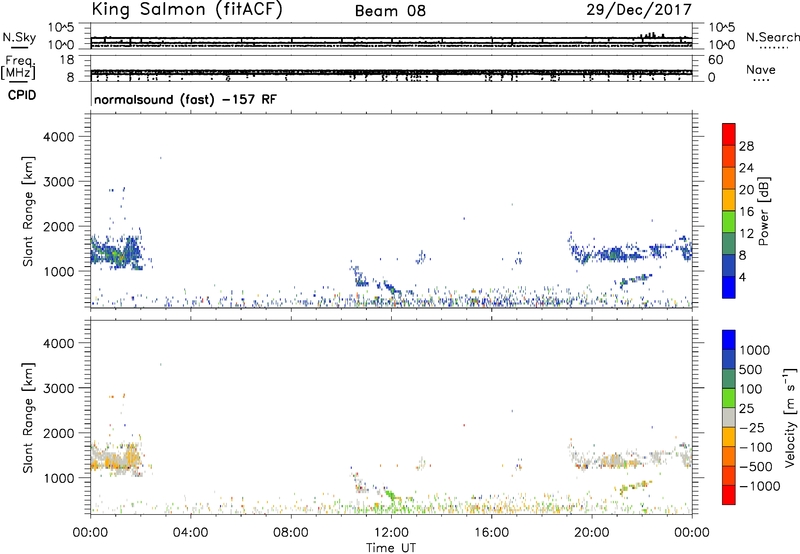Image resolution: width=800 pixels, height=554 pixels.
Task: Click frequency axis tick '18'
Action: tap(67, 60)
